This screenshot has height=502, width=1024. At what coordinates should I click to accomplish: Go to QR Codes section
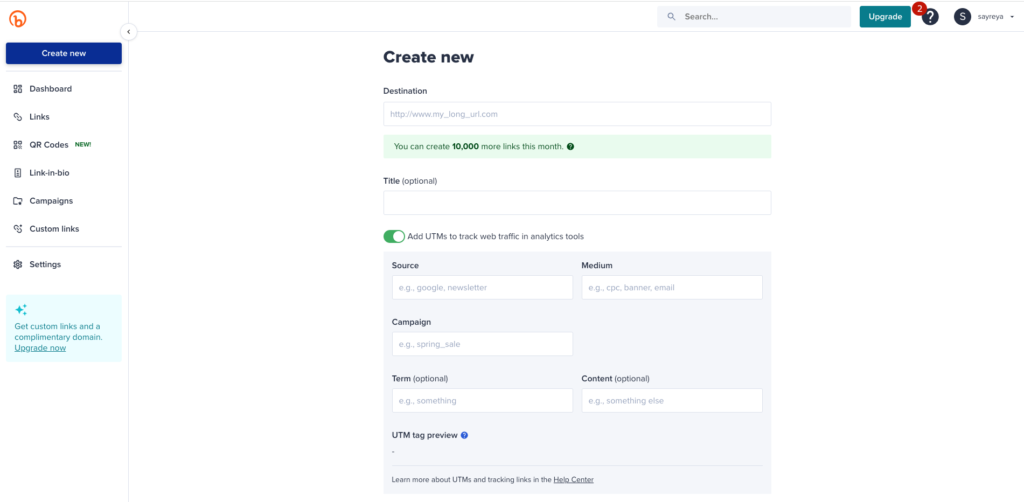coord(48,145)
